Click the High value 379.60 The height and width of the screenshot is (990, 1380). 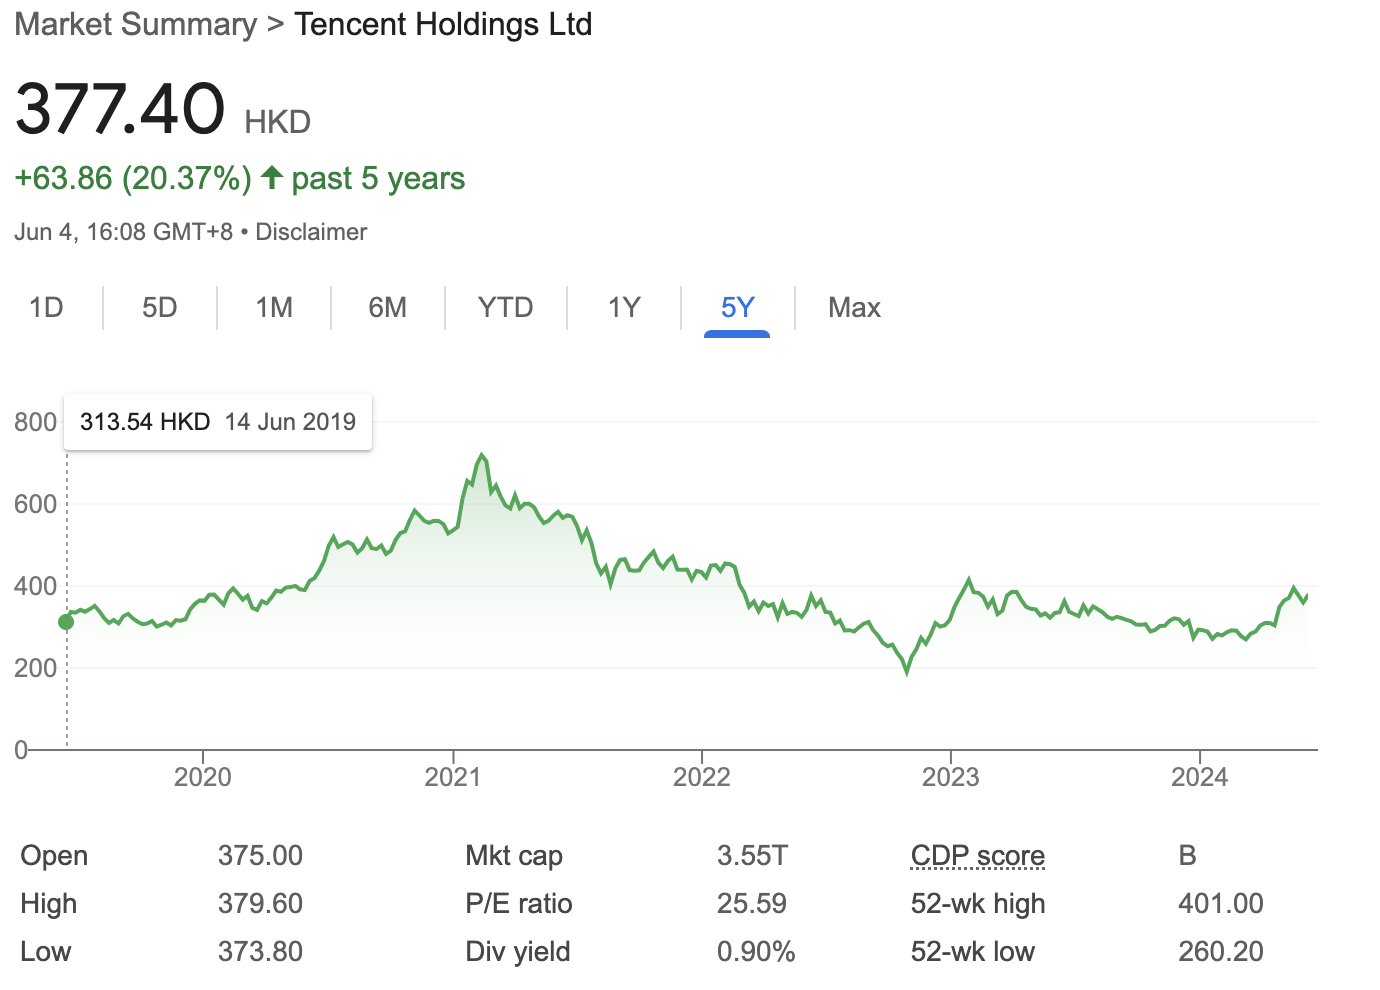(260, 904)
